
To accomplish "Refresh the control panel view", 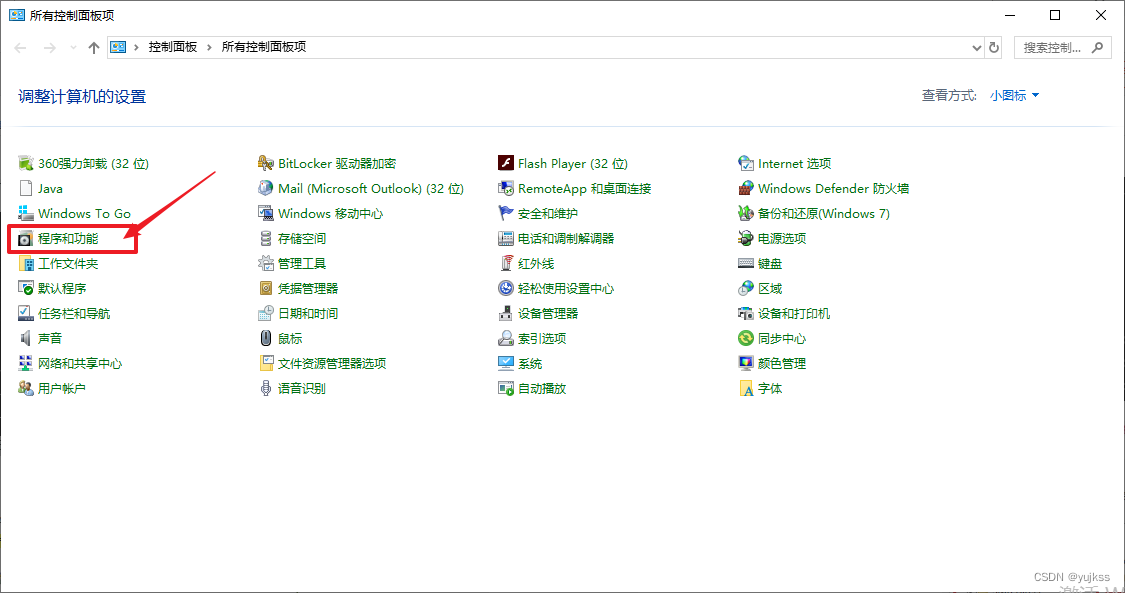I will point(994,47).
